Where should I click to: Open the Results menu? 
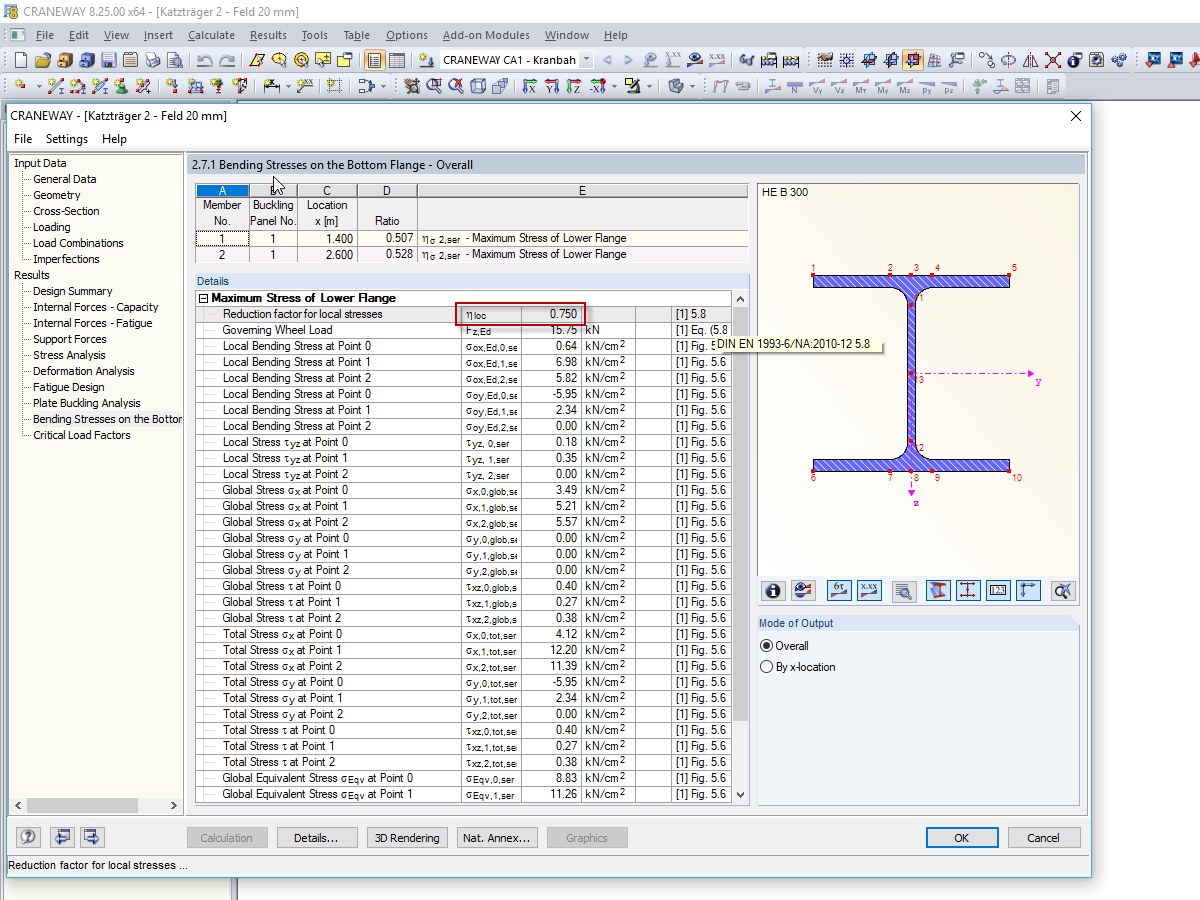268,35
